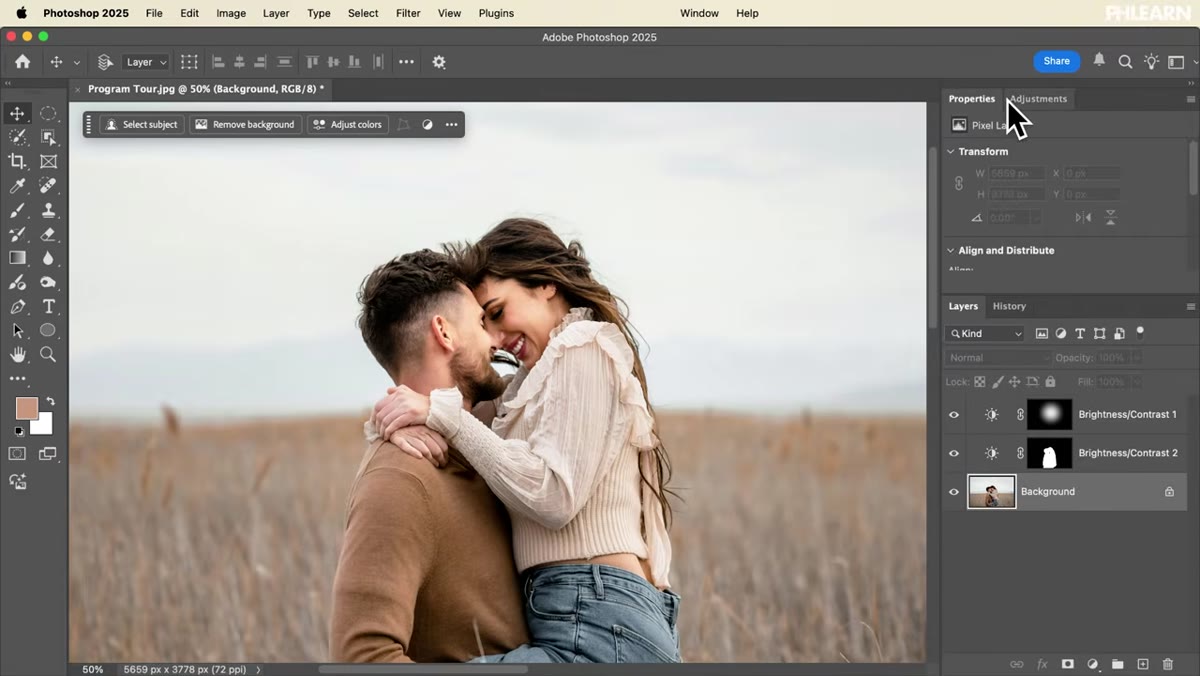Image resolution: width=1200 pixels, height=676 pixels.
Task: Select the Path Selection arrow tool
Action: pyautogui.click(x=17, y=330)
